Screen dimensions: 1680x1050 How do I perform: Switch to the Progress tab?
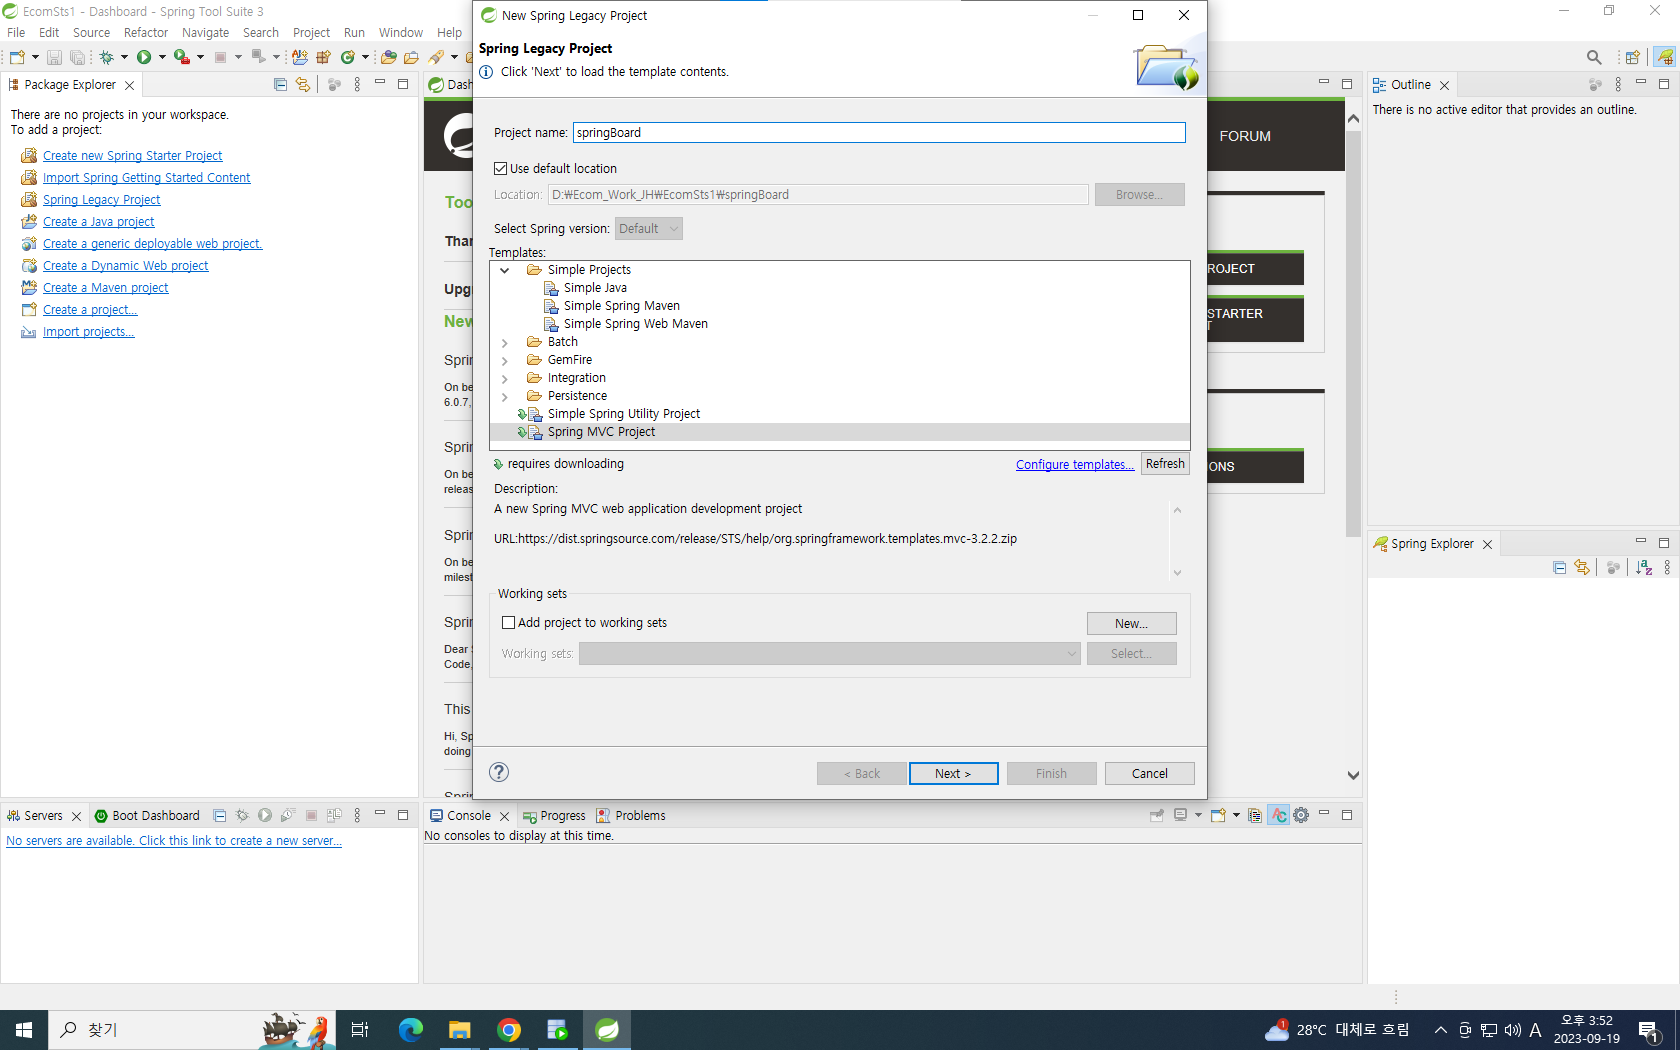(554, 815)
